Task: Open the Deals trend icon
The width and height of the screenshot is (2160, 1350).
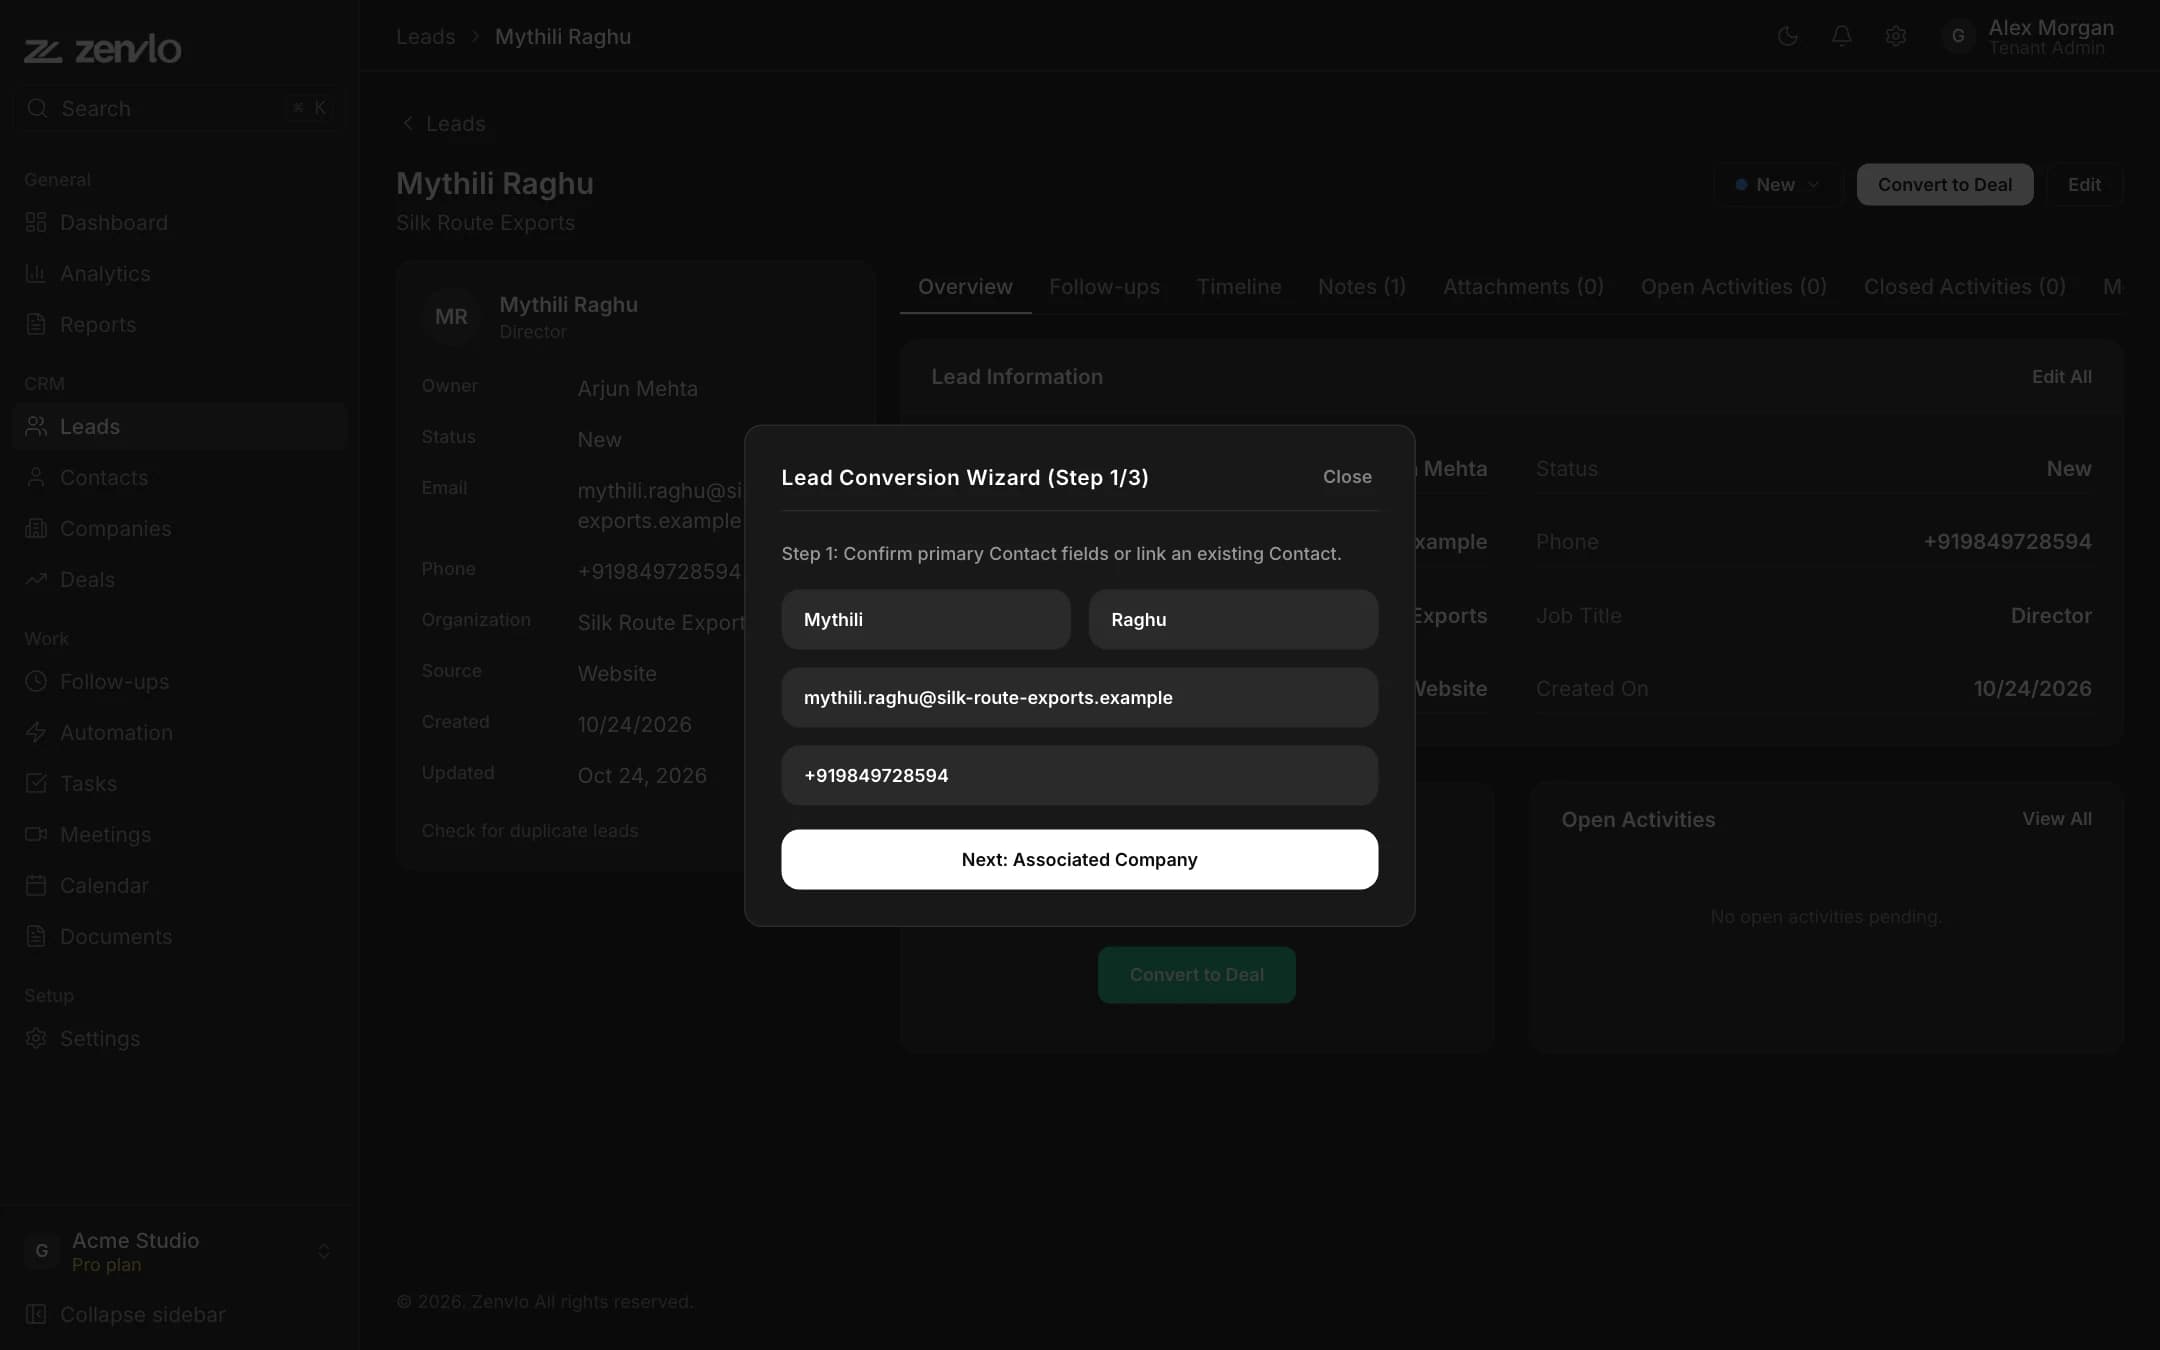Action: (36, 579)
